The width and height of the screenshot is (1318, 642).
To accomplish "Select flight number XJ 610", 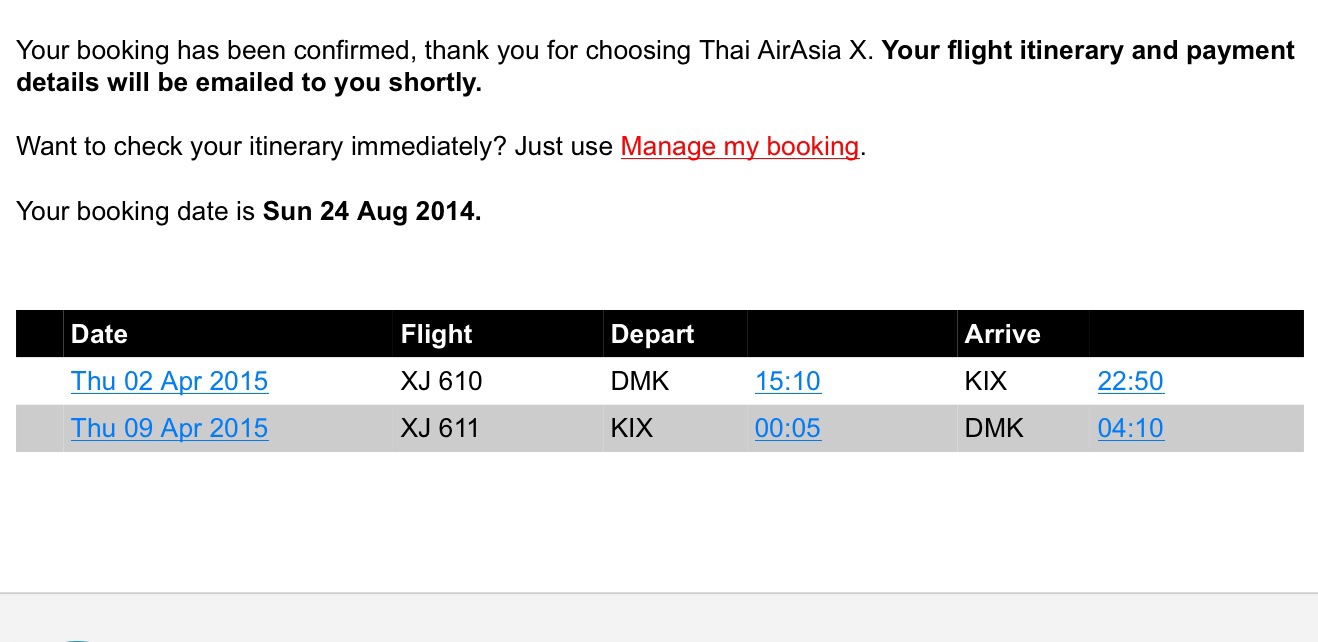I will pos(441,381).
